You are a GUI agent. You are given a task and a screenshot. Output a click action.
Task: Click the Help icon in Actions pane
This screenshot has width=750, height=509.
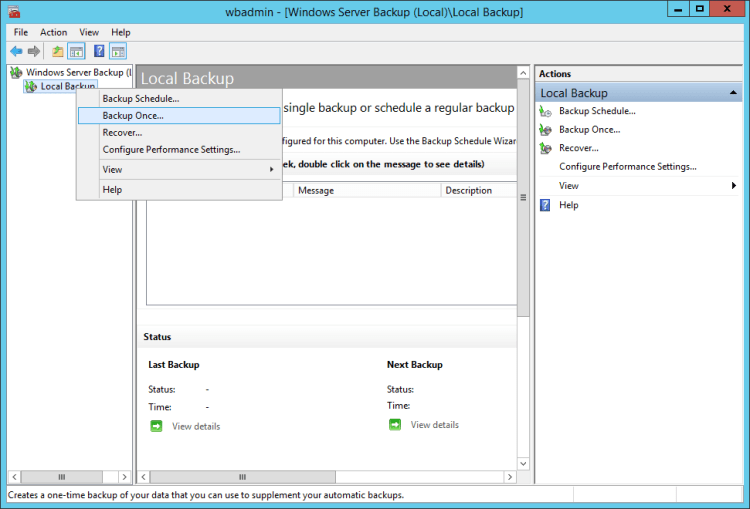pyautogui.click(x=545, y=205)
